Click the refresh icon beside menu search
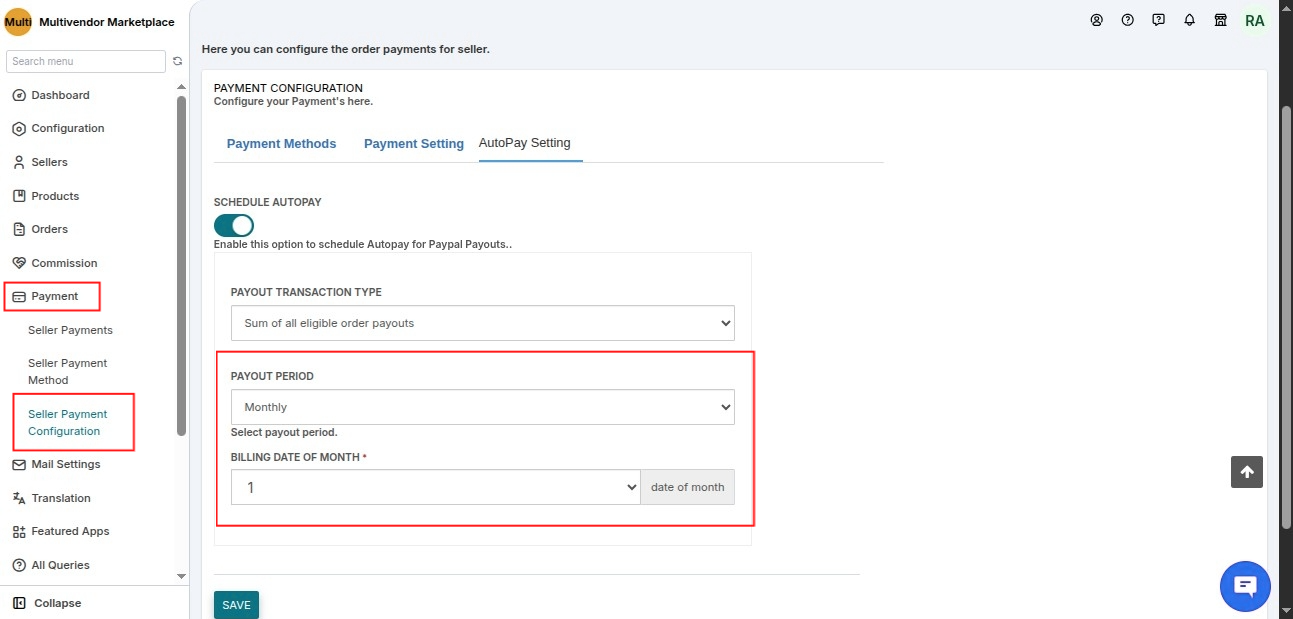Screen dimensions: 1293x619 (x=177, y=61)
